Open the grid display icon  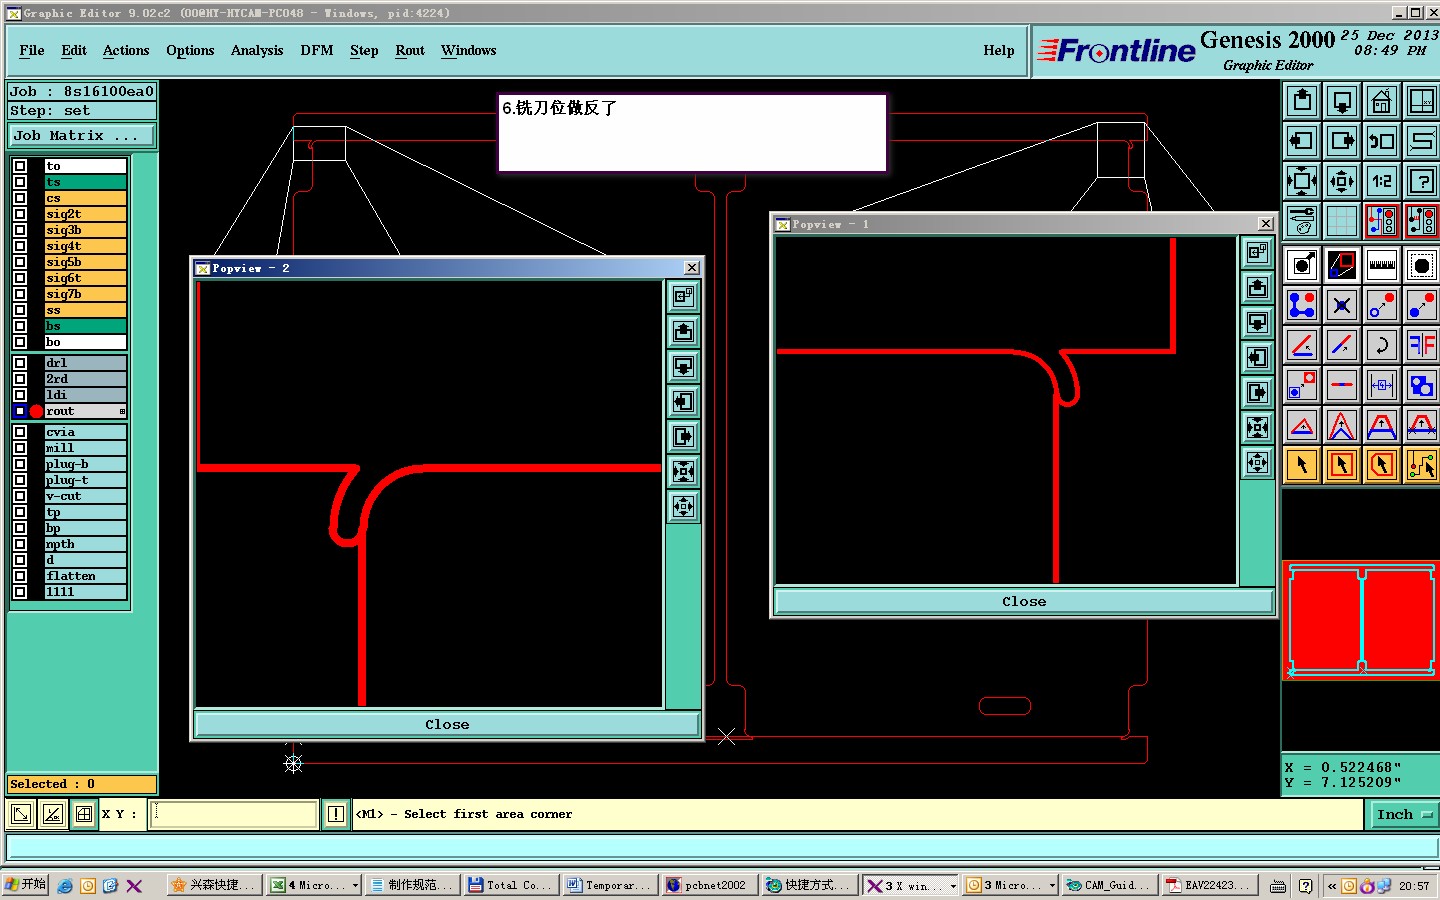1342,221
